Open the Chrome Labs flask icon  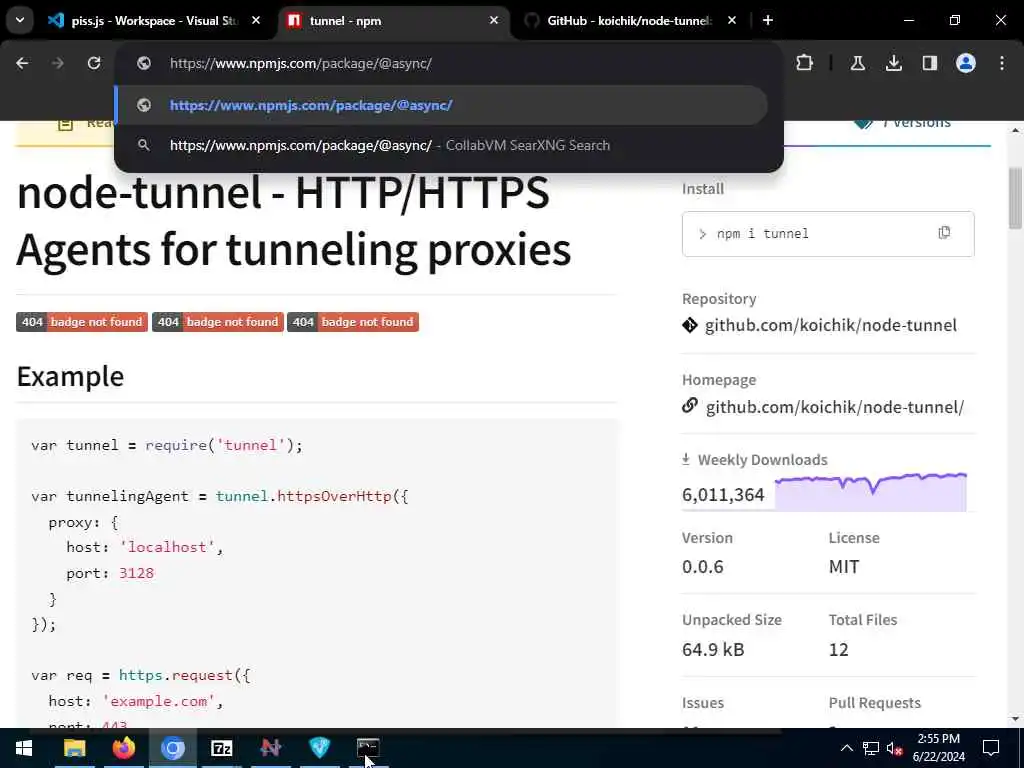[857, 63]
